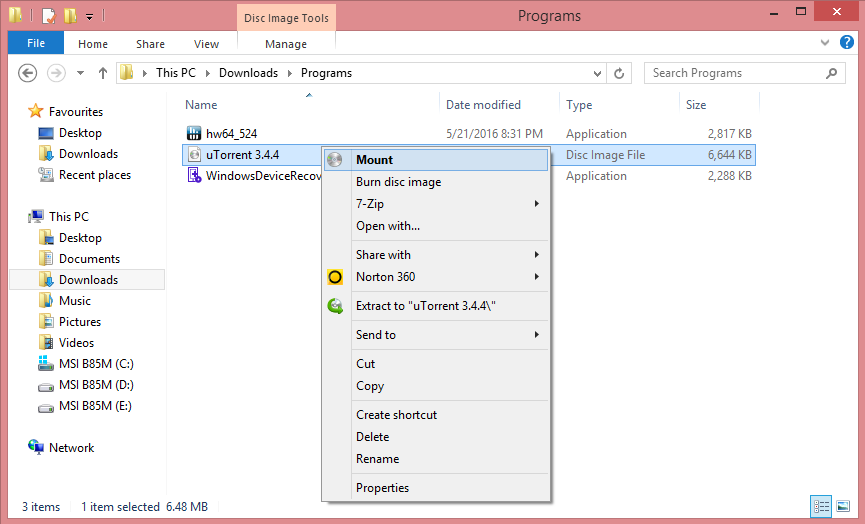Viewport: 865px width, 524px height.
Task: Click the MSI B85M (C:) drive icon
Action: (x=46, y=363)
